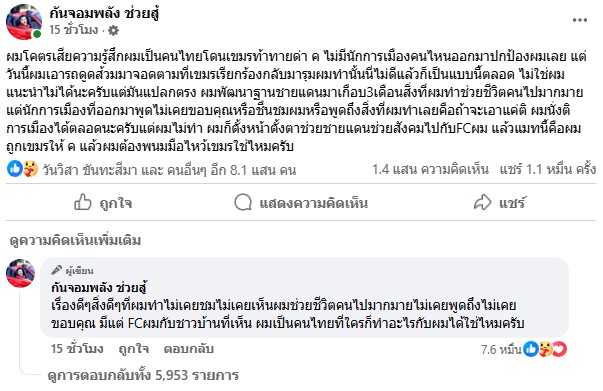Click the 15 ชั่วโมง timestamp on the post

click(74, 30)
